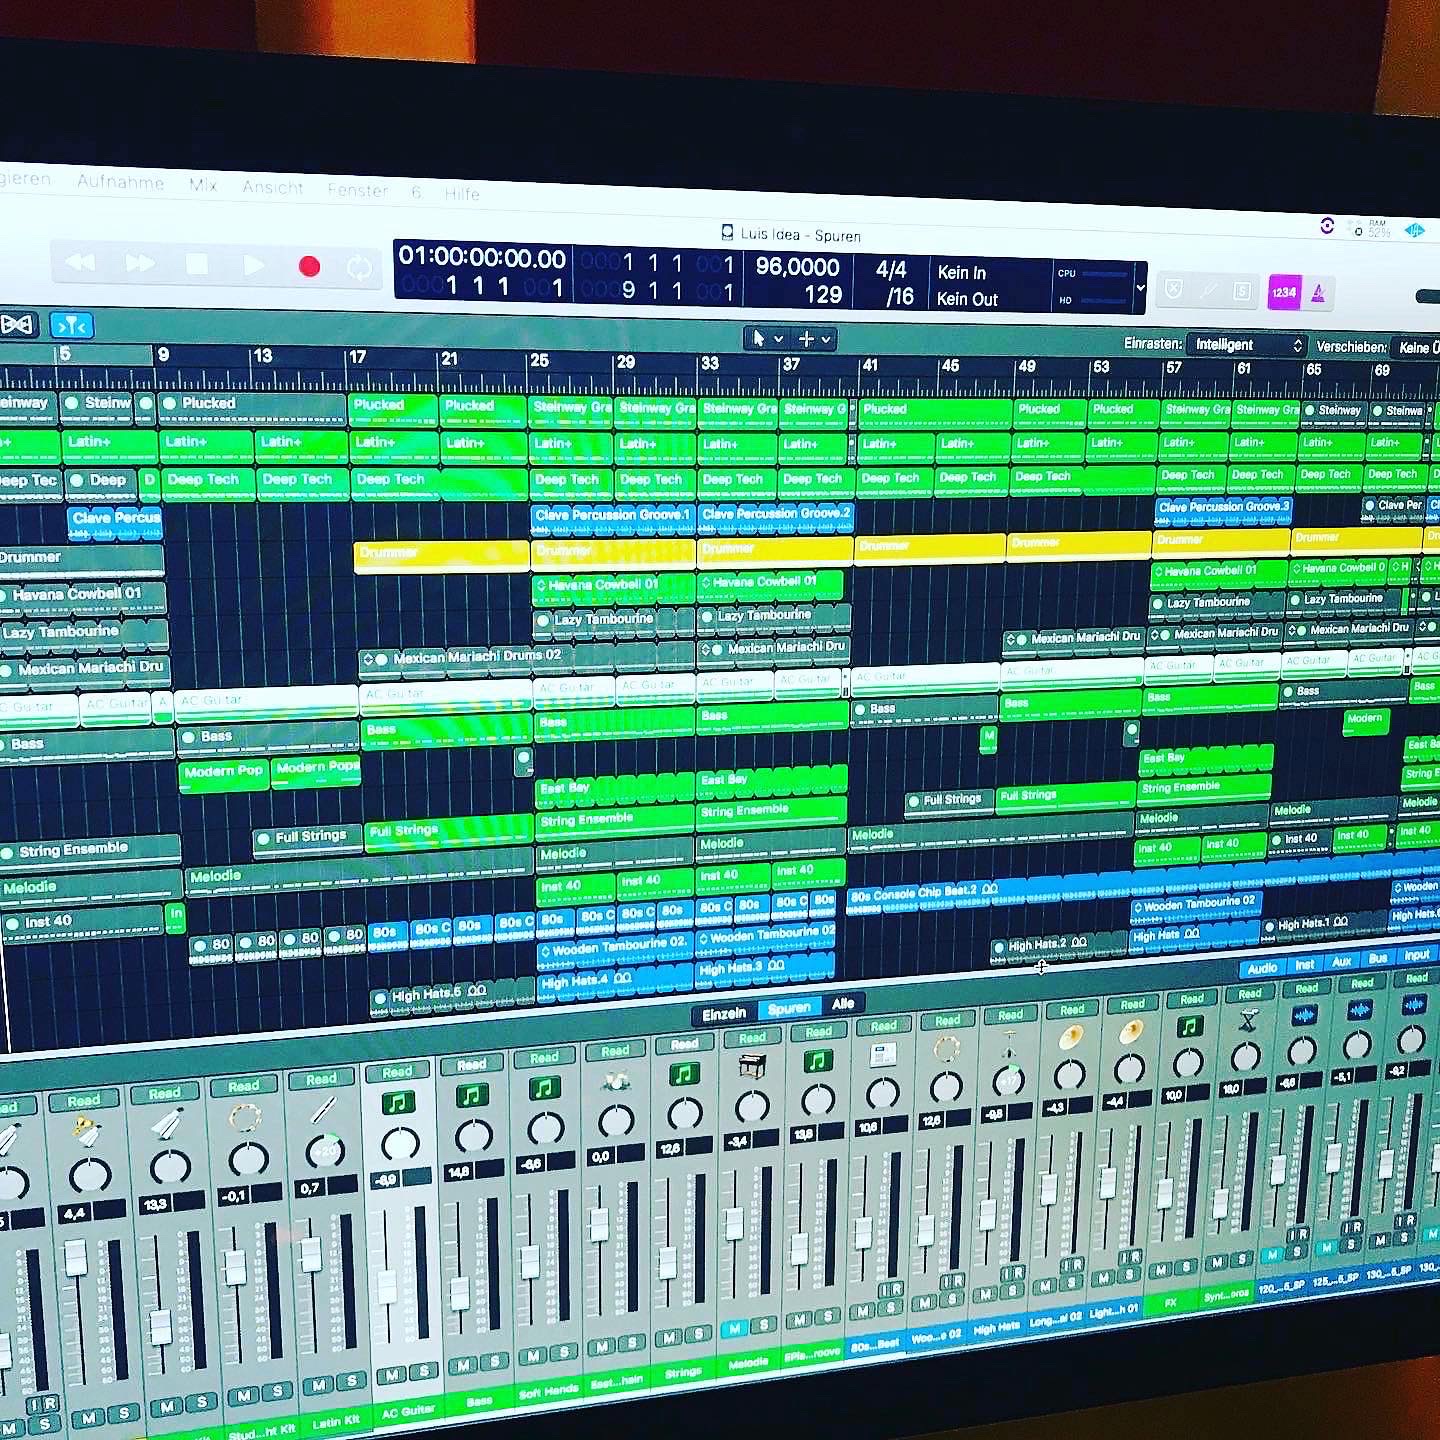This screenshot has height=1440, width=1440.
Task: Click the piano instrument icon in mixer
Action: pyautogui.click(x=752, y=1067)
